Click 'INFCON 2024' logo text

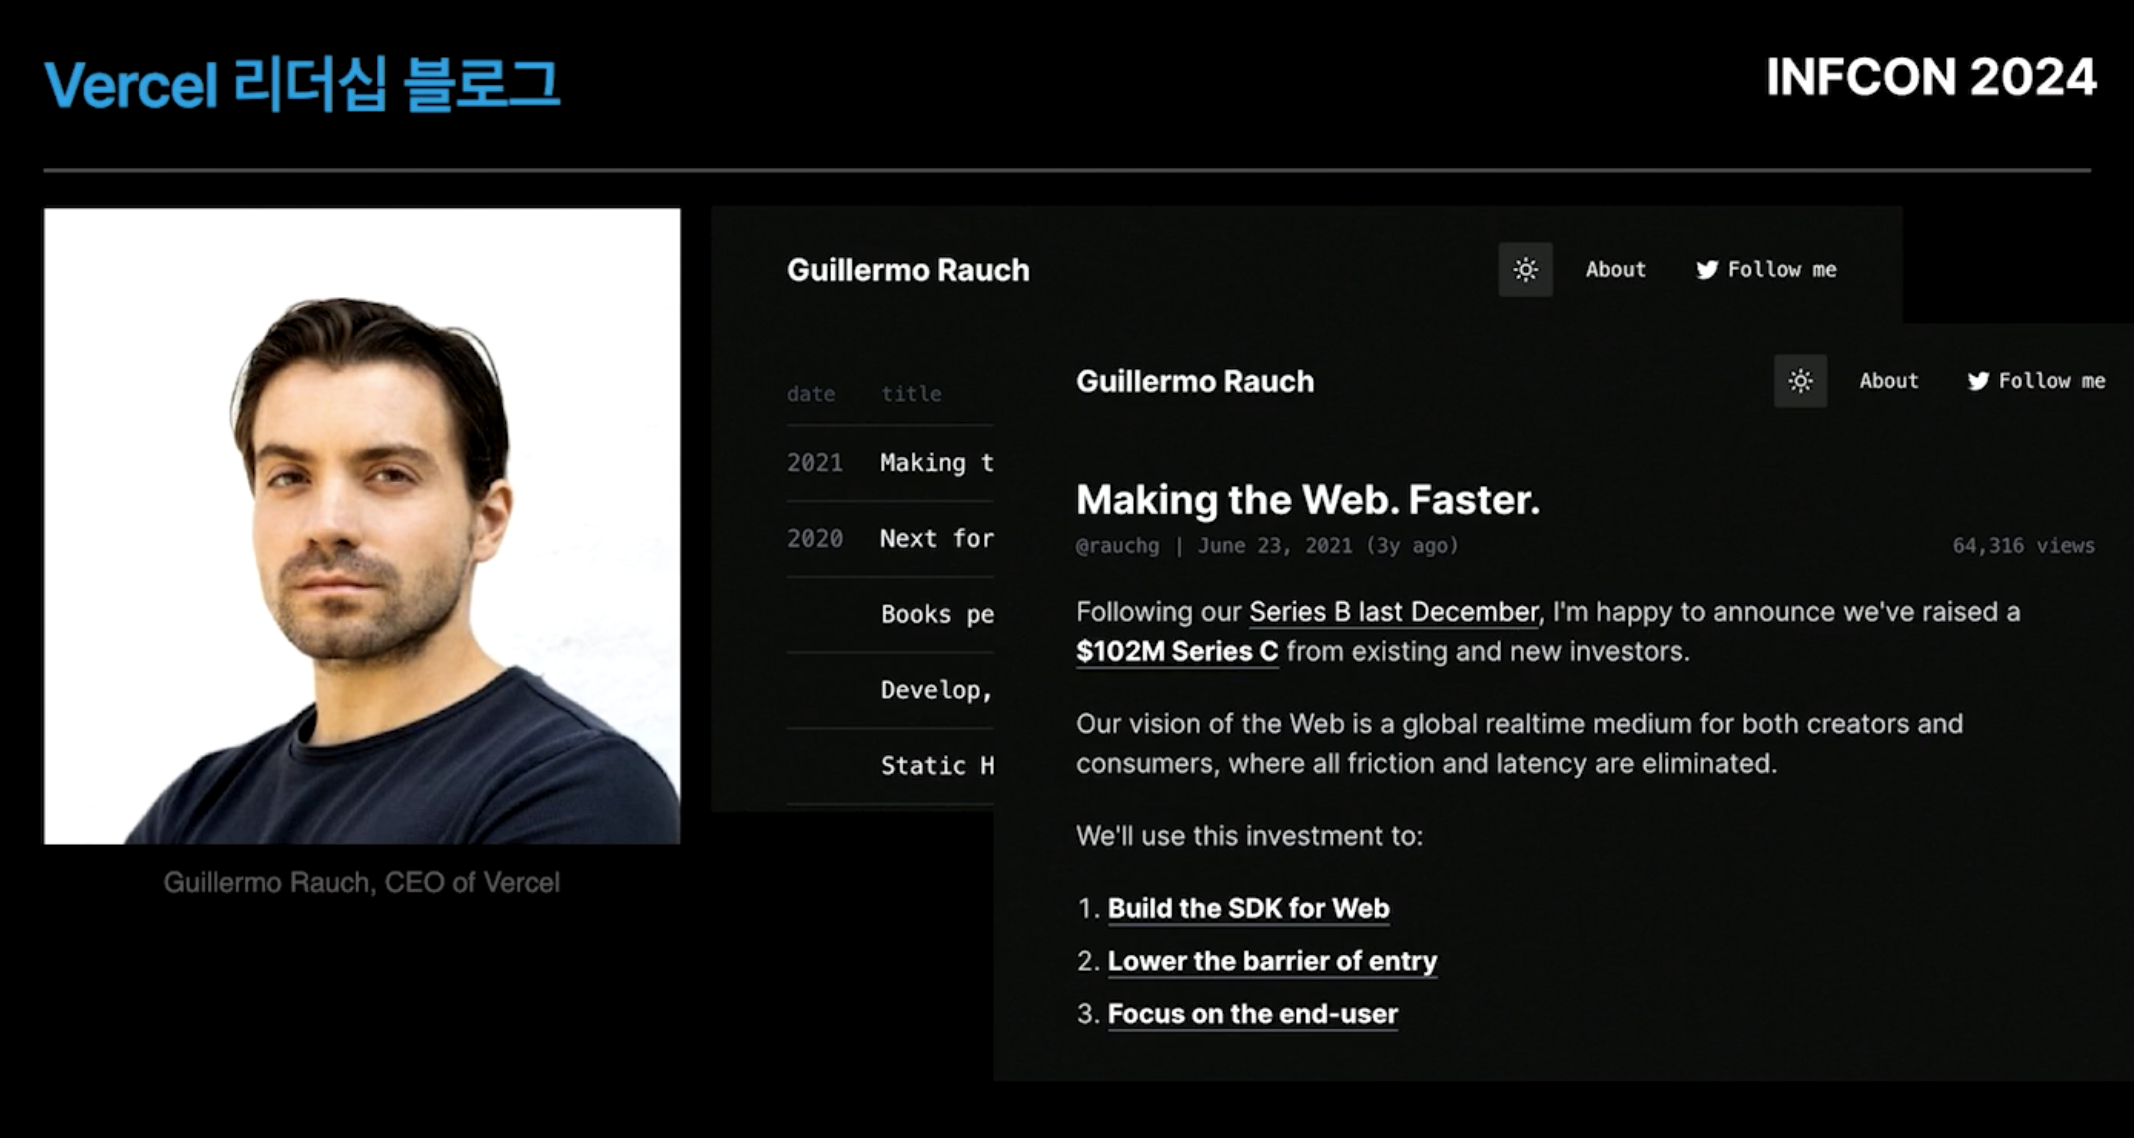pyautogui.click(x=1931, y=78)
